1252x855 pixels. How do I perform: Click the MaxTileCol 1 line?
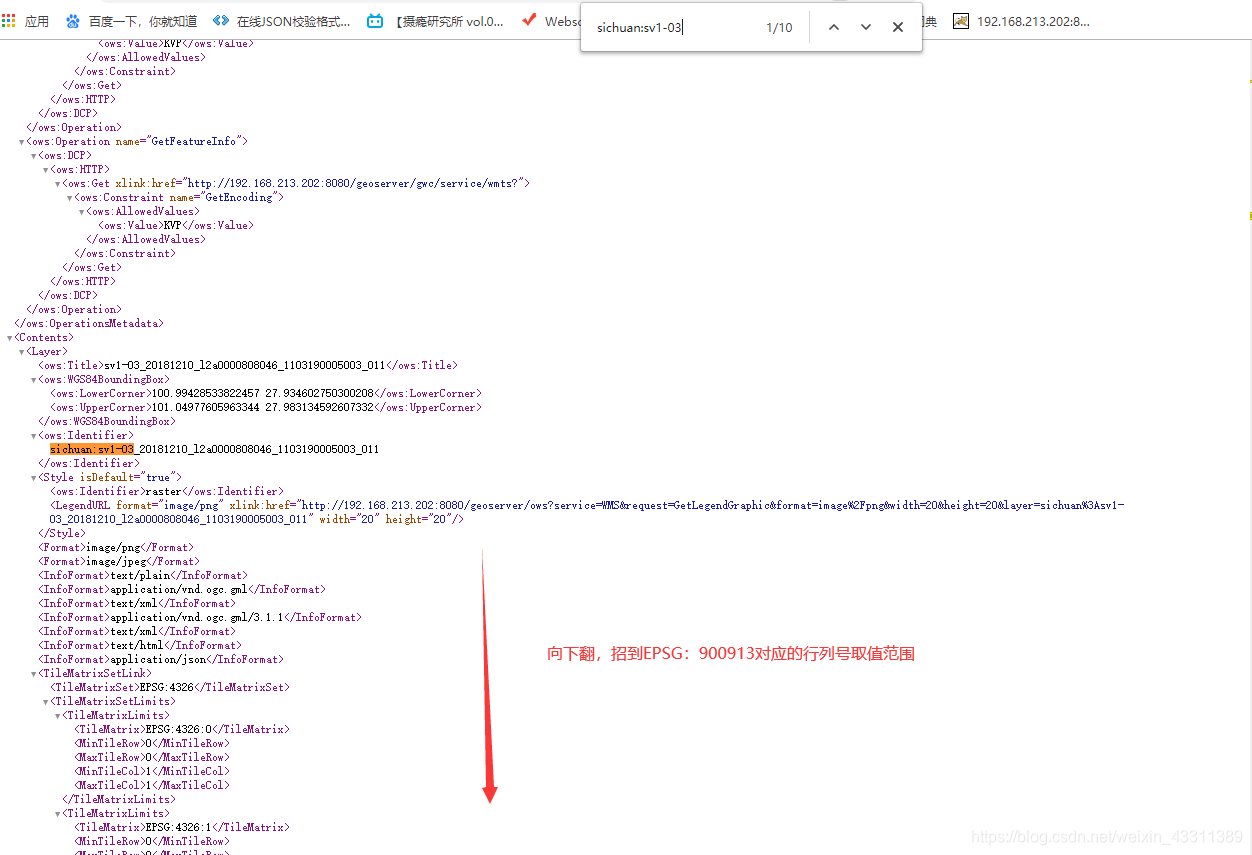(x=152, y=786)
